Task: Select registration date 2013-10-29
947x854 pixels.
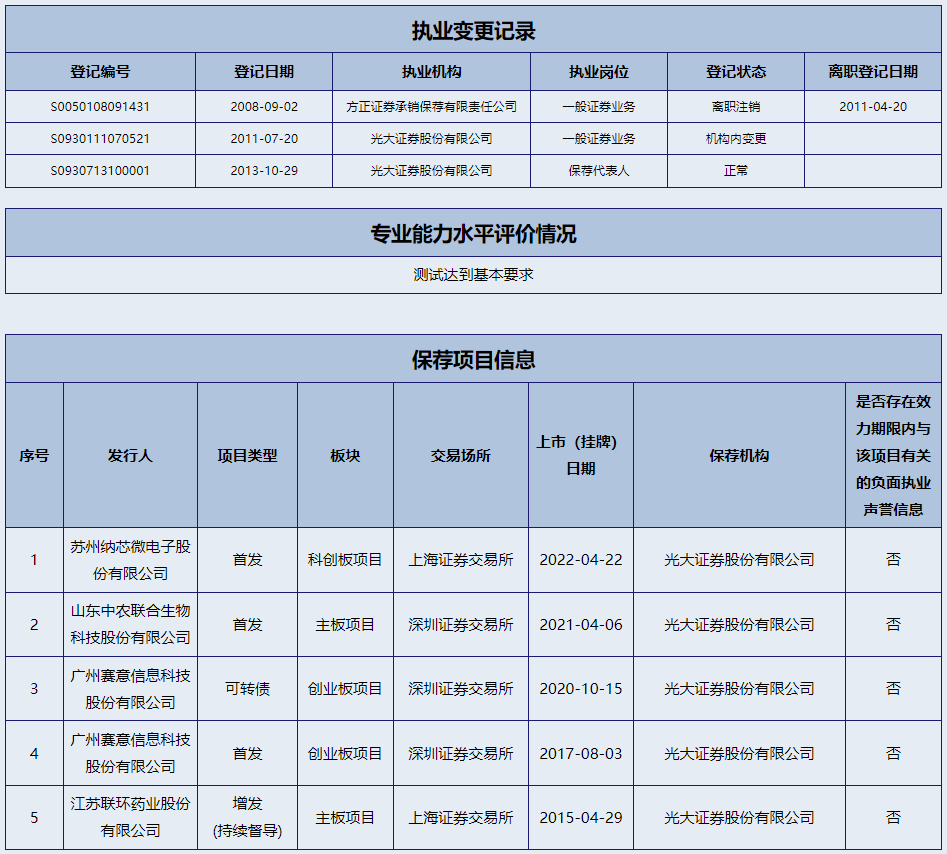Action: [264, 171]
